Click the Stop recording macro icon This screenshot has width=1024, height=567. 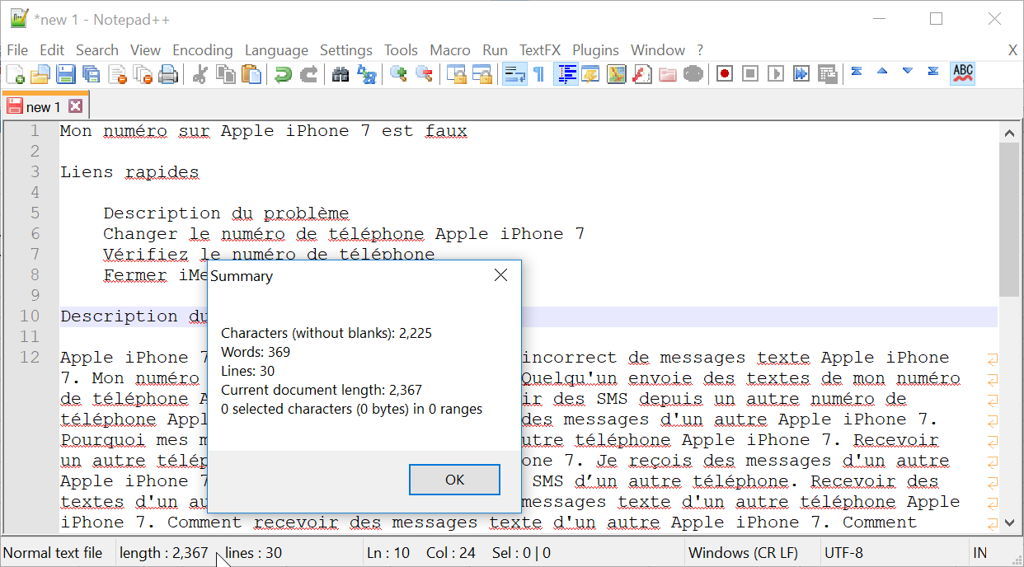point(750,74)
